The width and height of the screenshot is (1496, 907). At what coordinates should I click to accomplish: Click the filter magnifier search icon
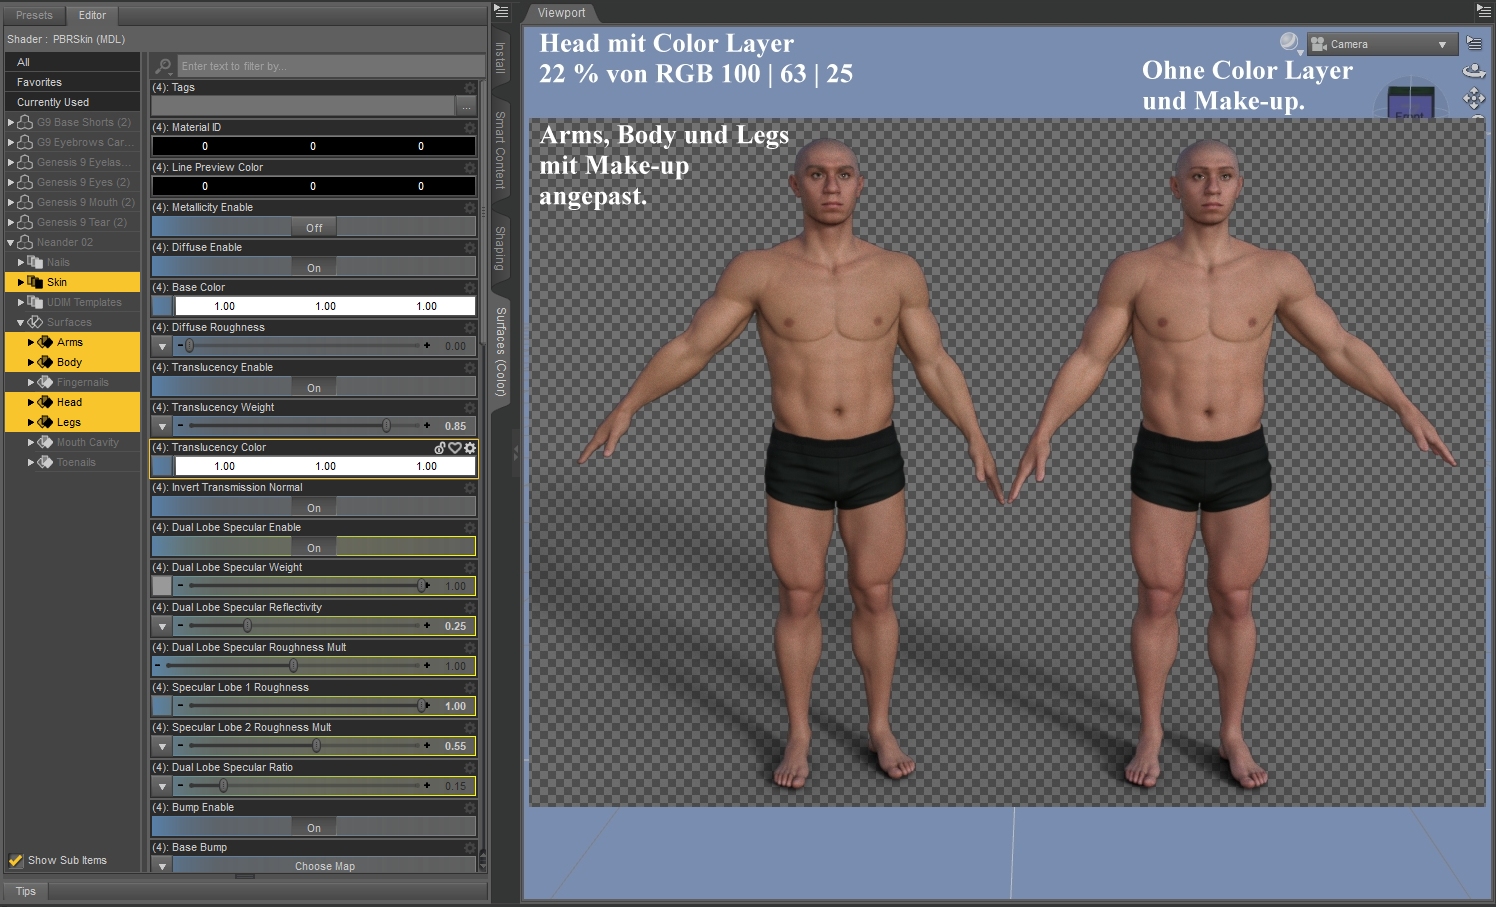pos(163,66)
